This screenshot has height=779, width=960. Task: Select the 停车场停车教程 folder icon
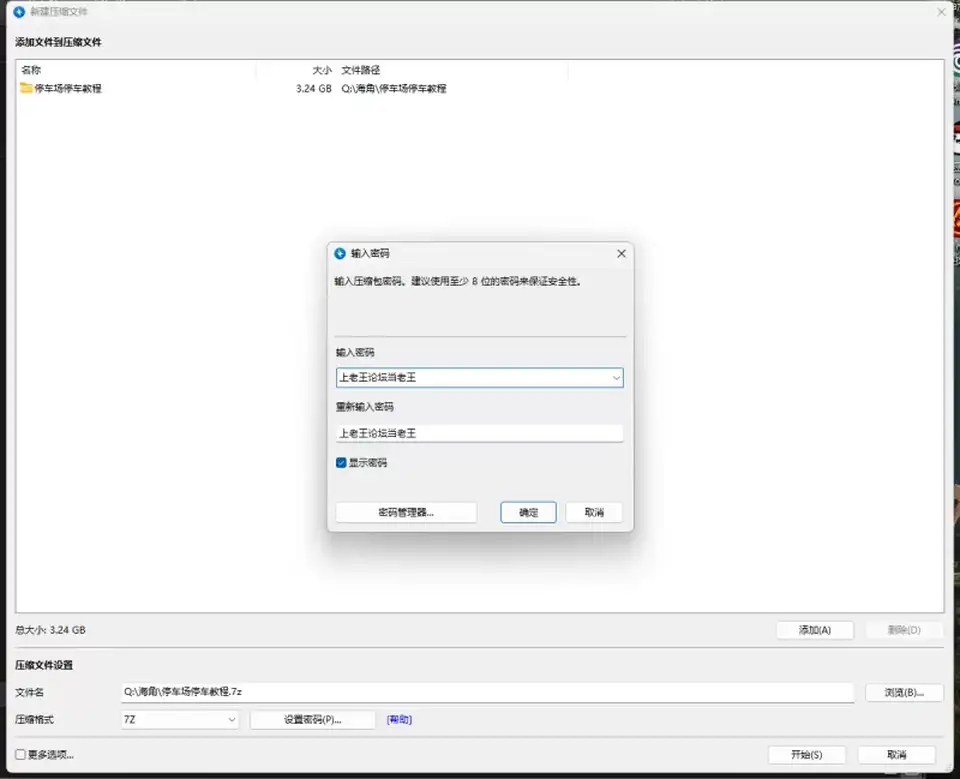pyautogui.click(x=26, y=88)
